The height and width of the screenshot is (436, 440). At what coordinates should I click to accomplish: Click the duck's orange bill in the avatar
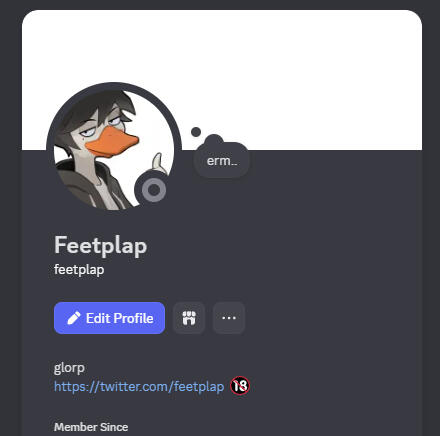tap(111, 143)
